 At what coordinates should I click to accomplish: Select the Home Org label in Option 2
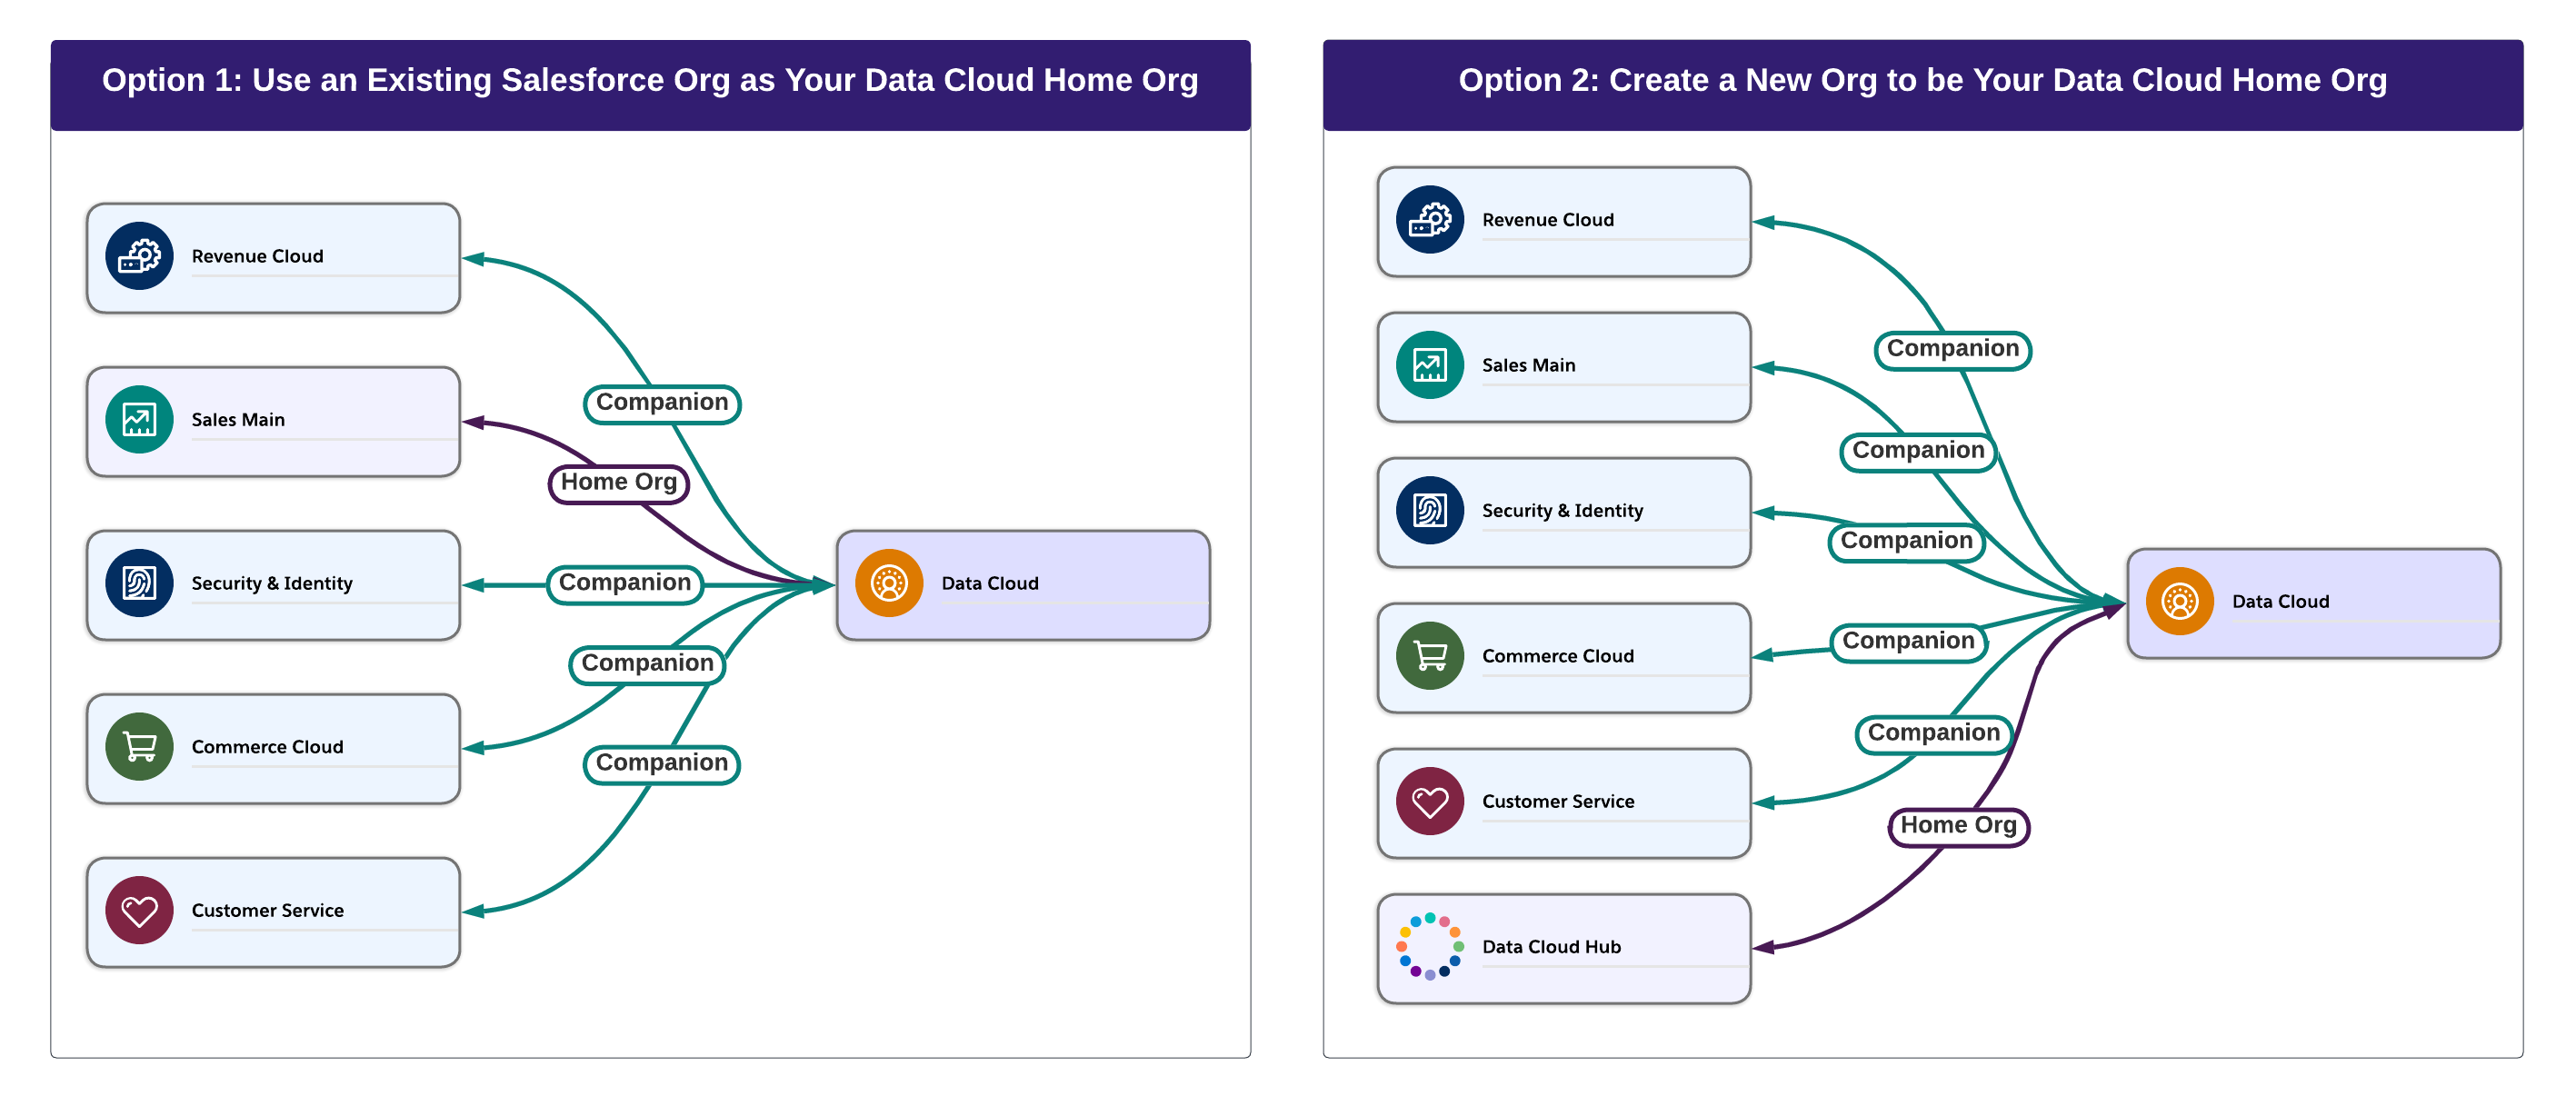click(x=1958, y=826)
